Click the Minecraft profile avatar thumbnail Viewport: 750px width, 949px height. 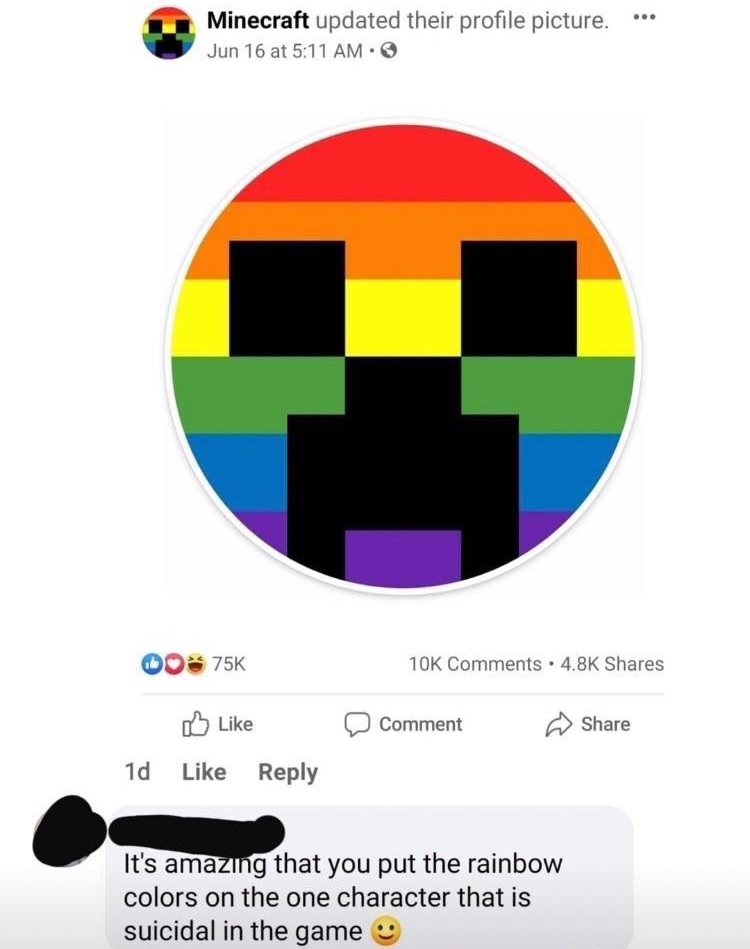point(169,33)
